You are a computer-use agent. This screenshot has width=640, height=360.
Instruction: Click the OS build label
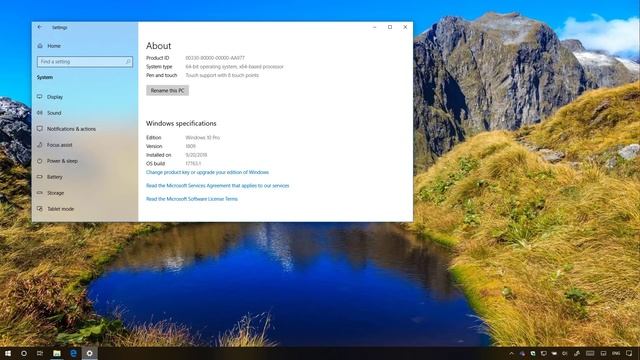click(156, 164)
